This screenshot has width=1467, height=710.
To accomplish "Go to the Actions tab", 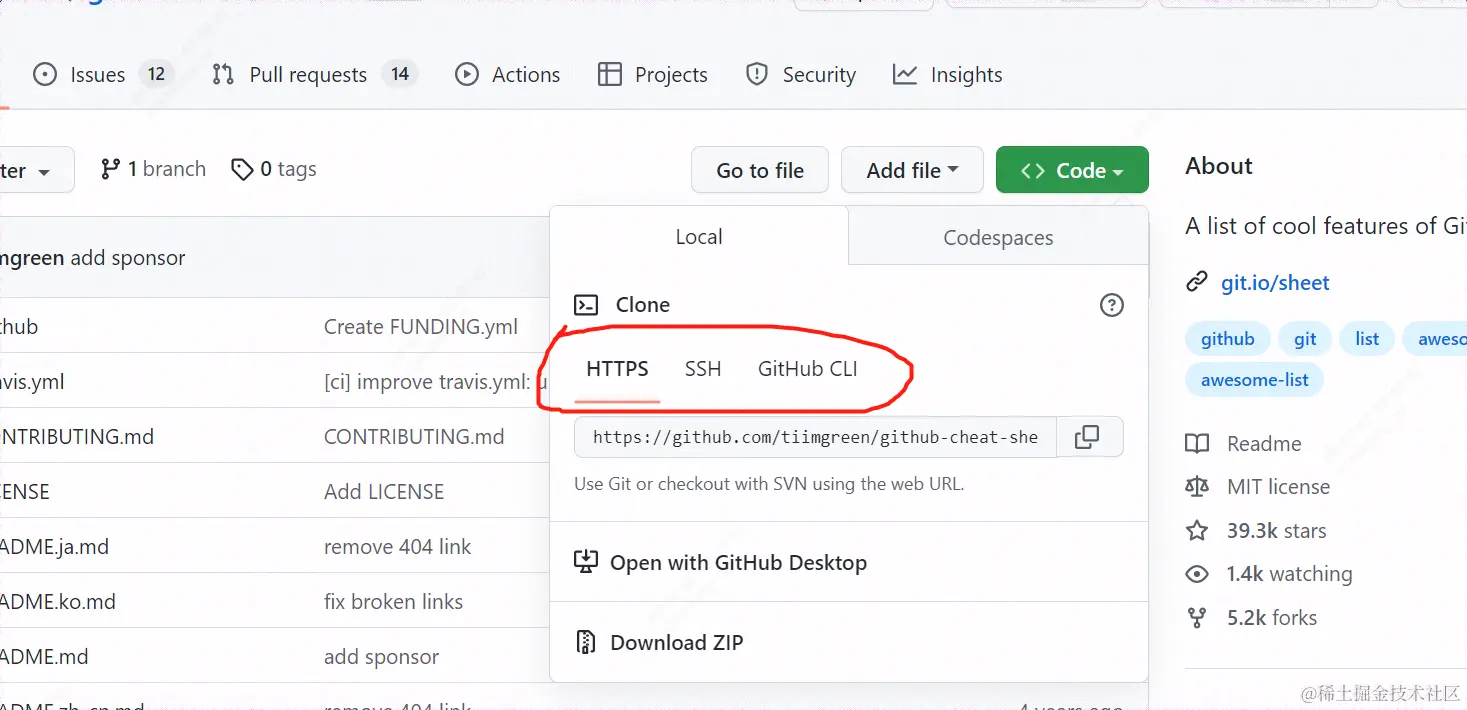I will coord(507,75).
